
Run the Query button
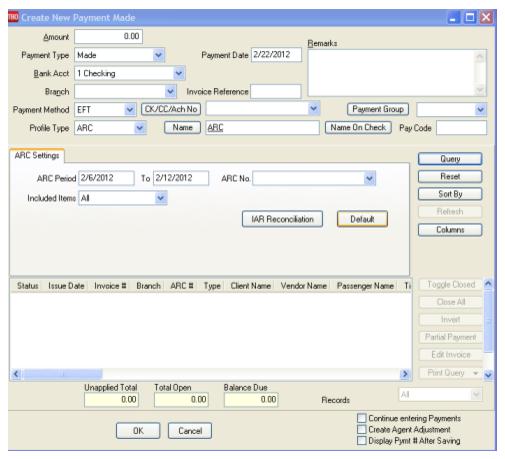[450, 159]
